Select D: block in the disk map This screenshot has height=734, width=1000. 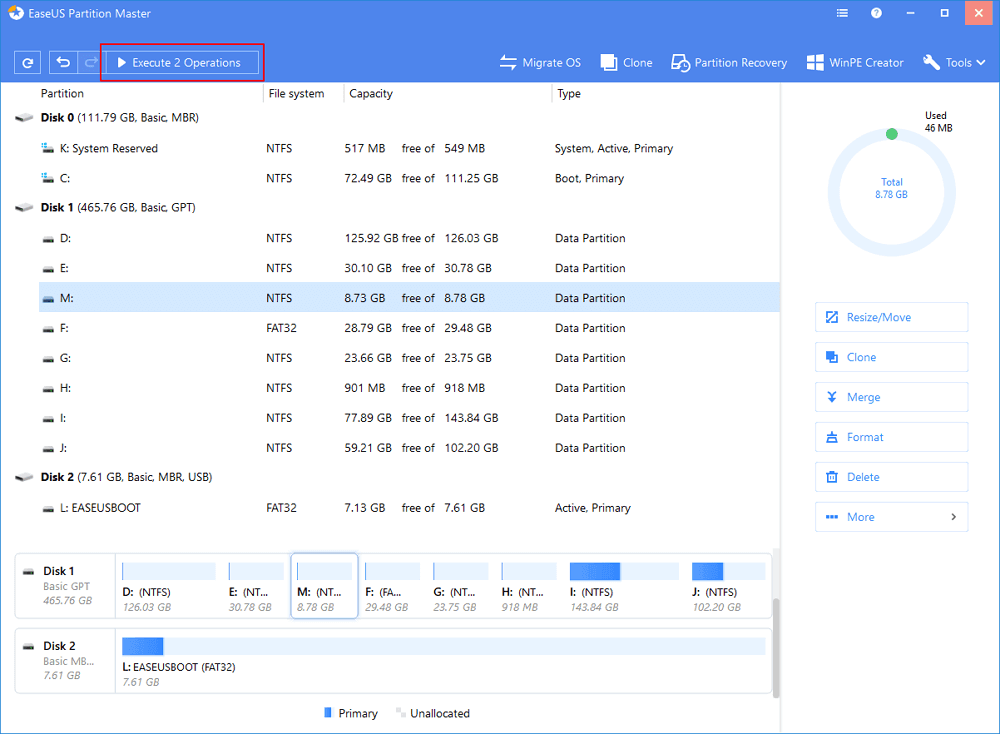(169, 587)
